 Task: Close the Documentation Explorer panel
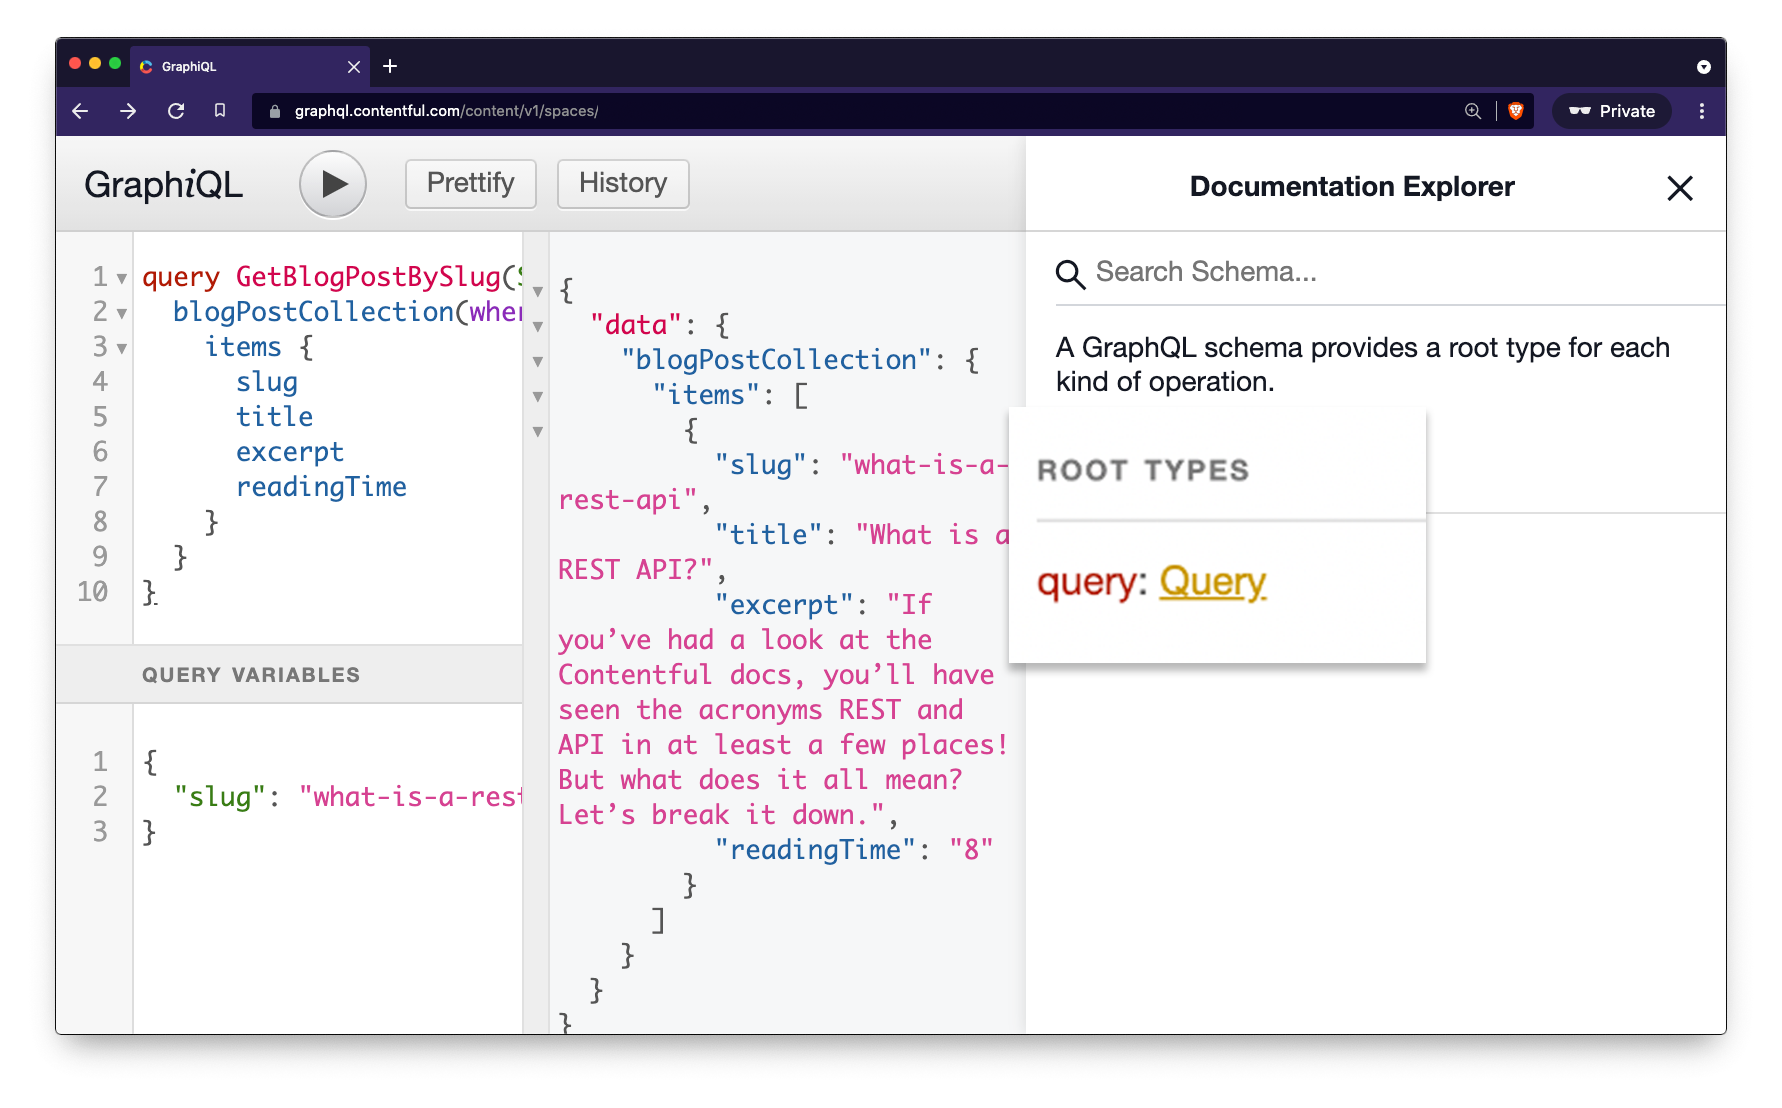pos(1680,188)
